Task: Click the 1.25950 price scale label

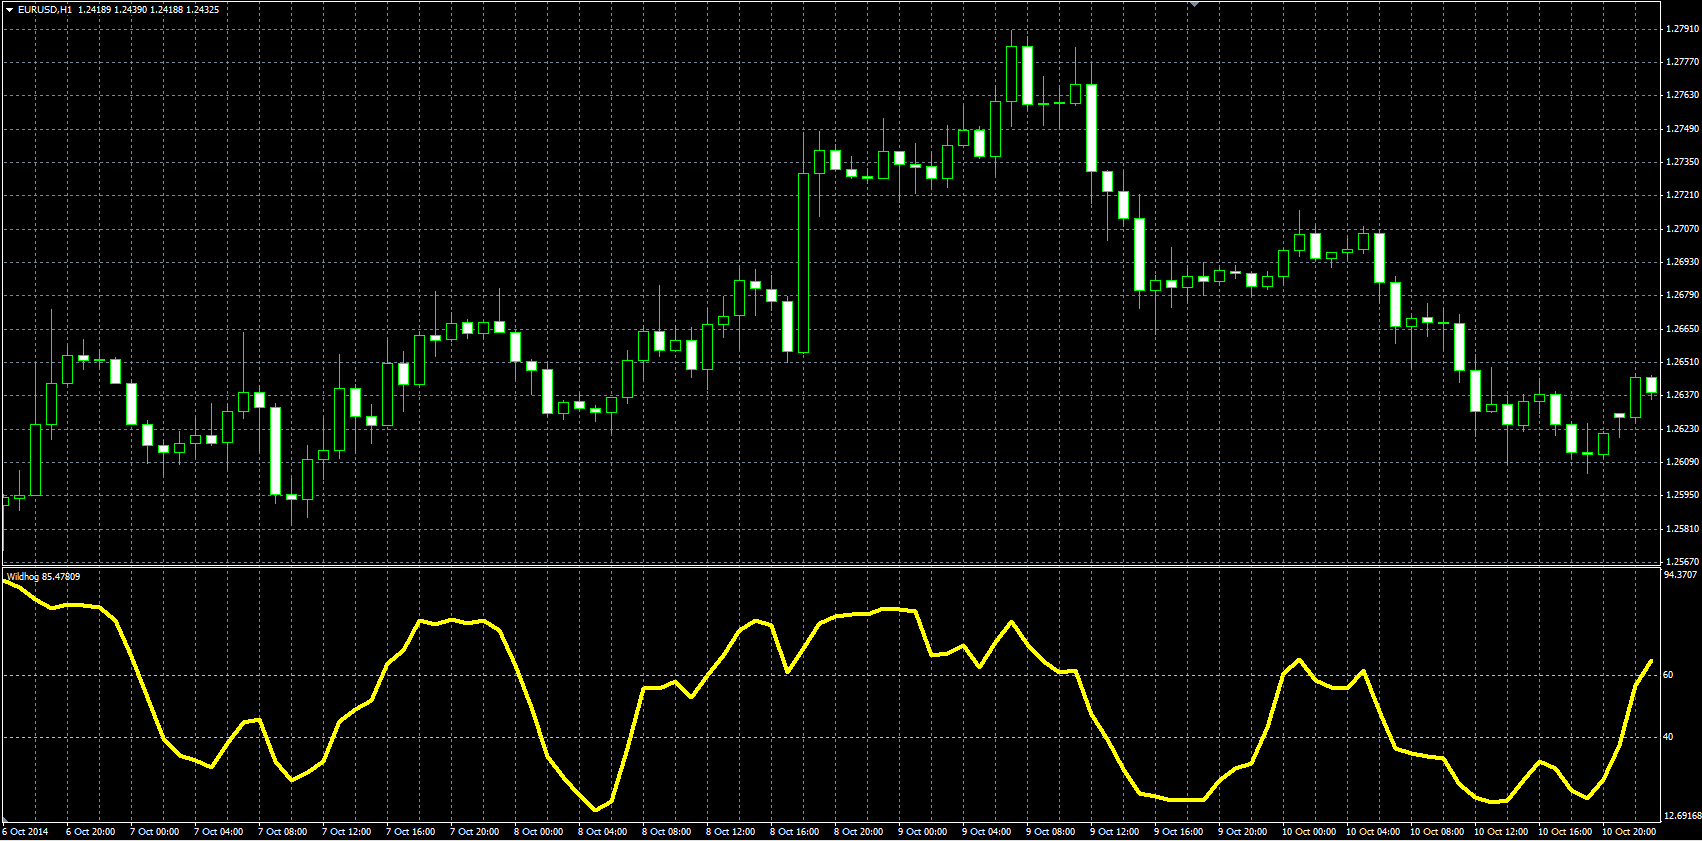Action: pyautogui.click(x=1682, y=495)
